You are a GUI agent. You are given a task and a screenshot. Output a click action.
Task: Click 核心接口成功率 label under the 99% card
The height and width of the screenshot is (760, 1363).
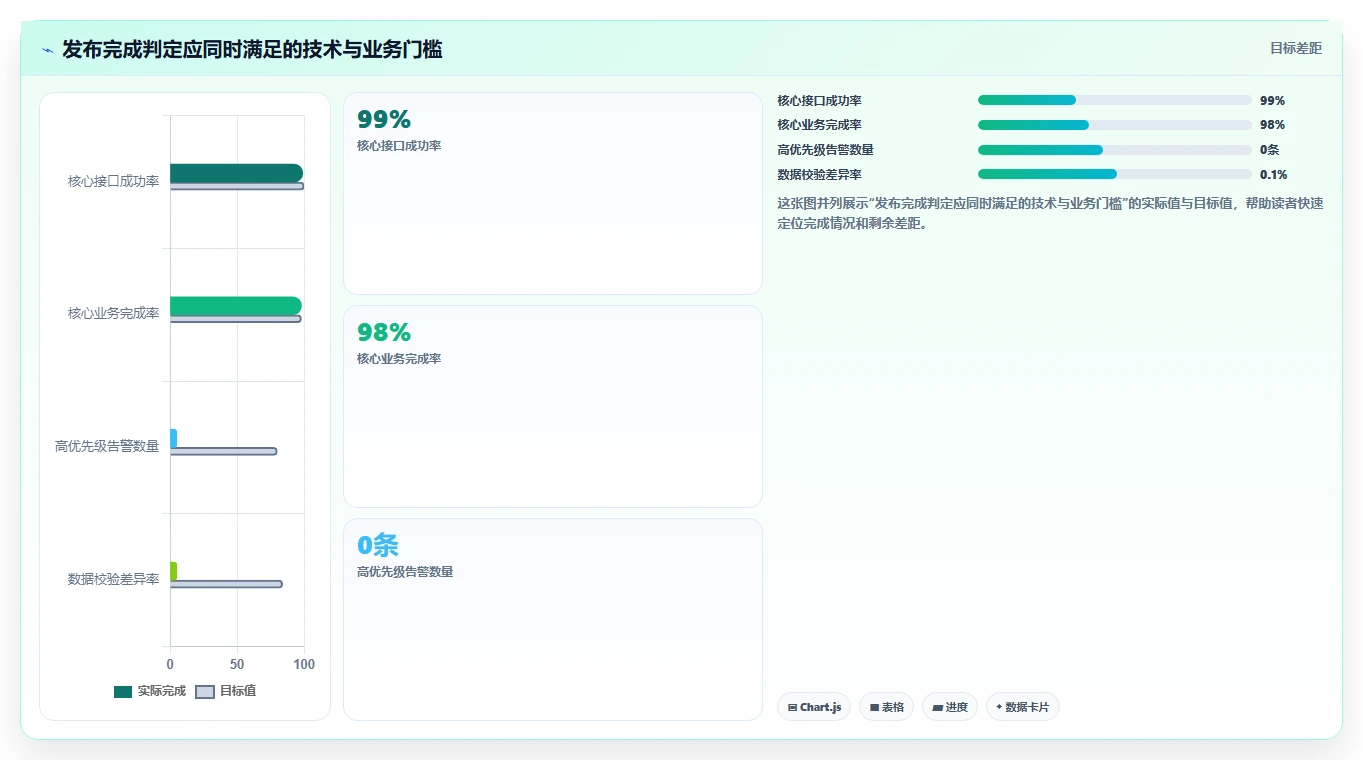tap(399, 146)
